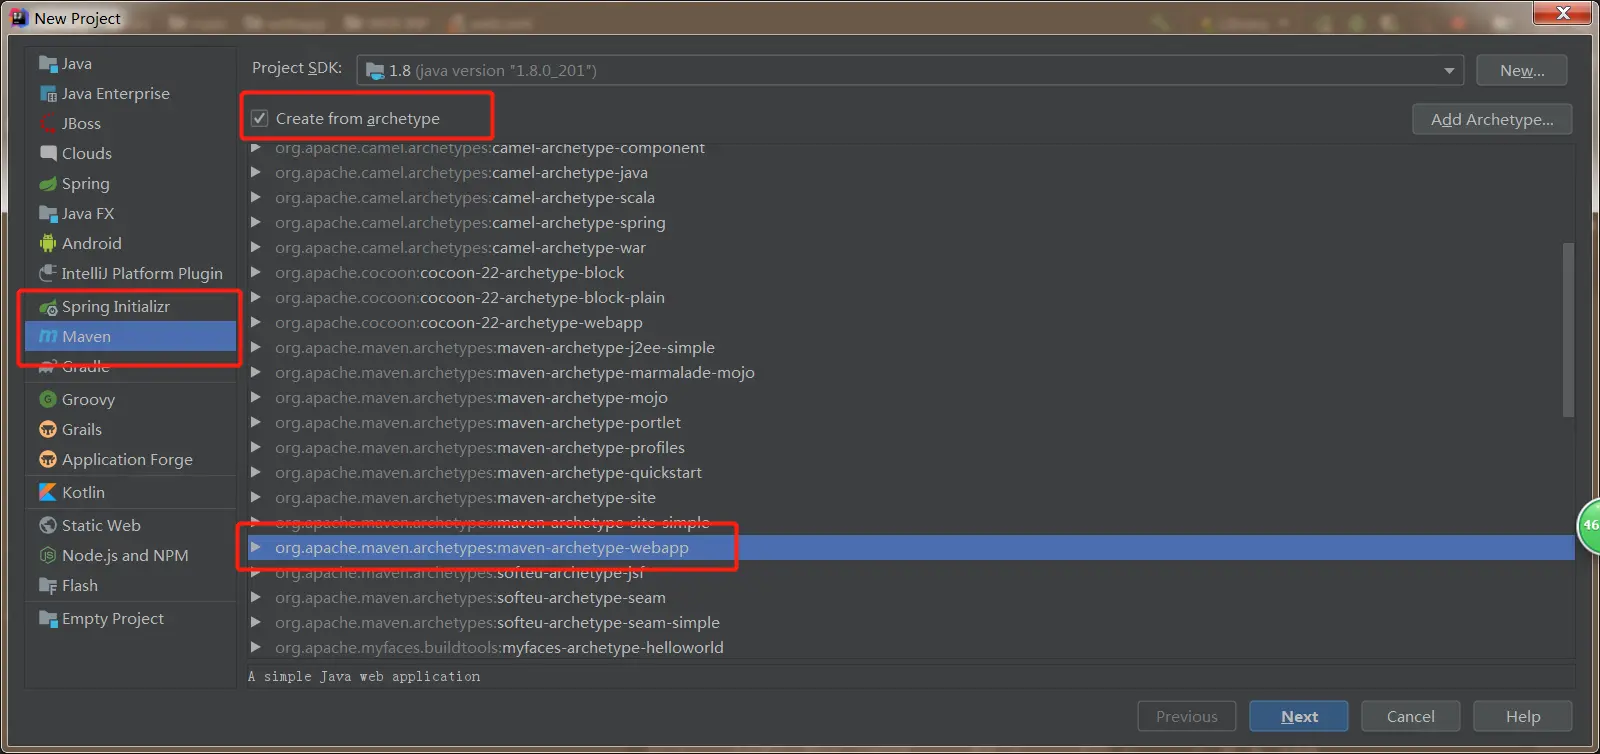This screenshot has height=754, width=1600.
Task: Select Kotlin project type
Action: (x=131, y=493)
